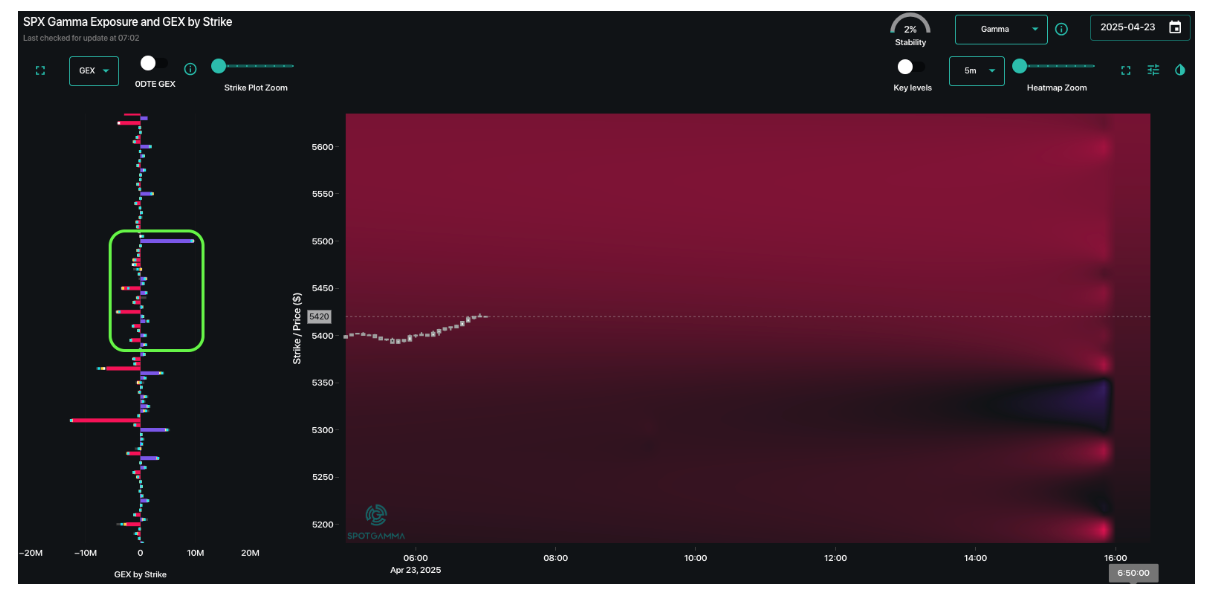
Task: Select the −20M axis label
Action: 31,553
